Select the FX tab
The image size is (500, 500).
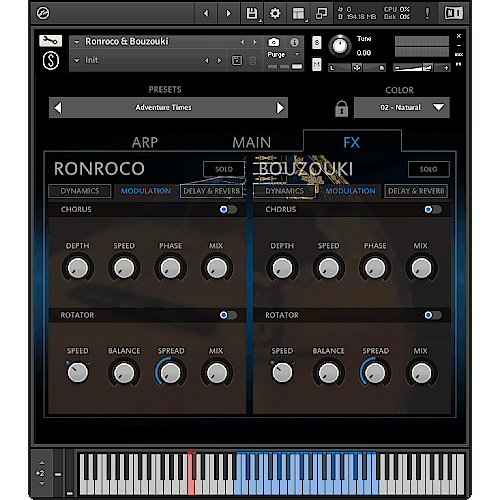pyautogui.click(x=352, y=143)
